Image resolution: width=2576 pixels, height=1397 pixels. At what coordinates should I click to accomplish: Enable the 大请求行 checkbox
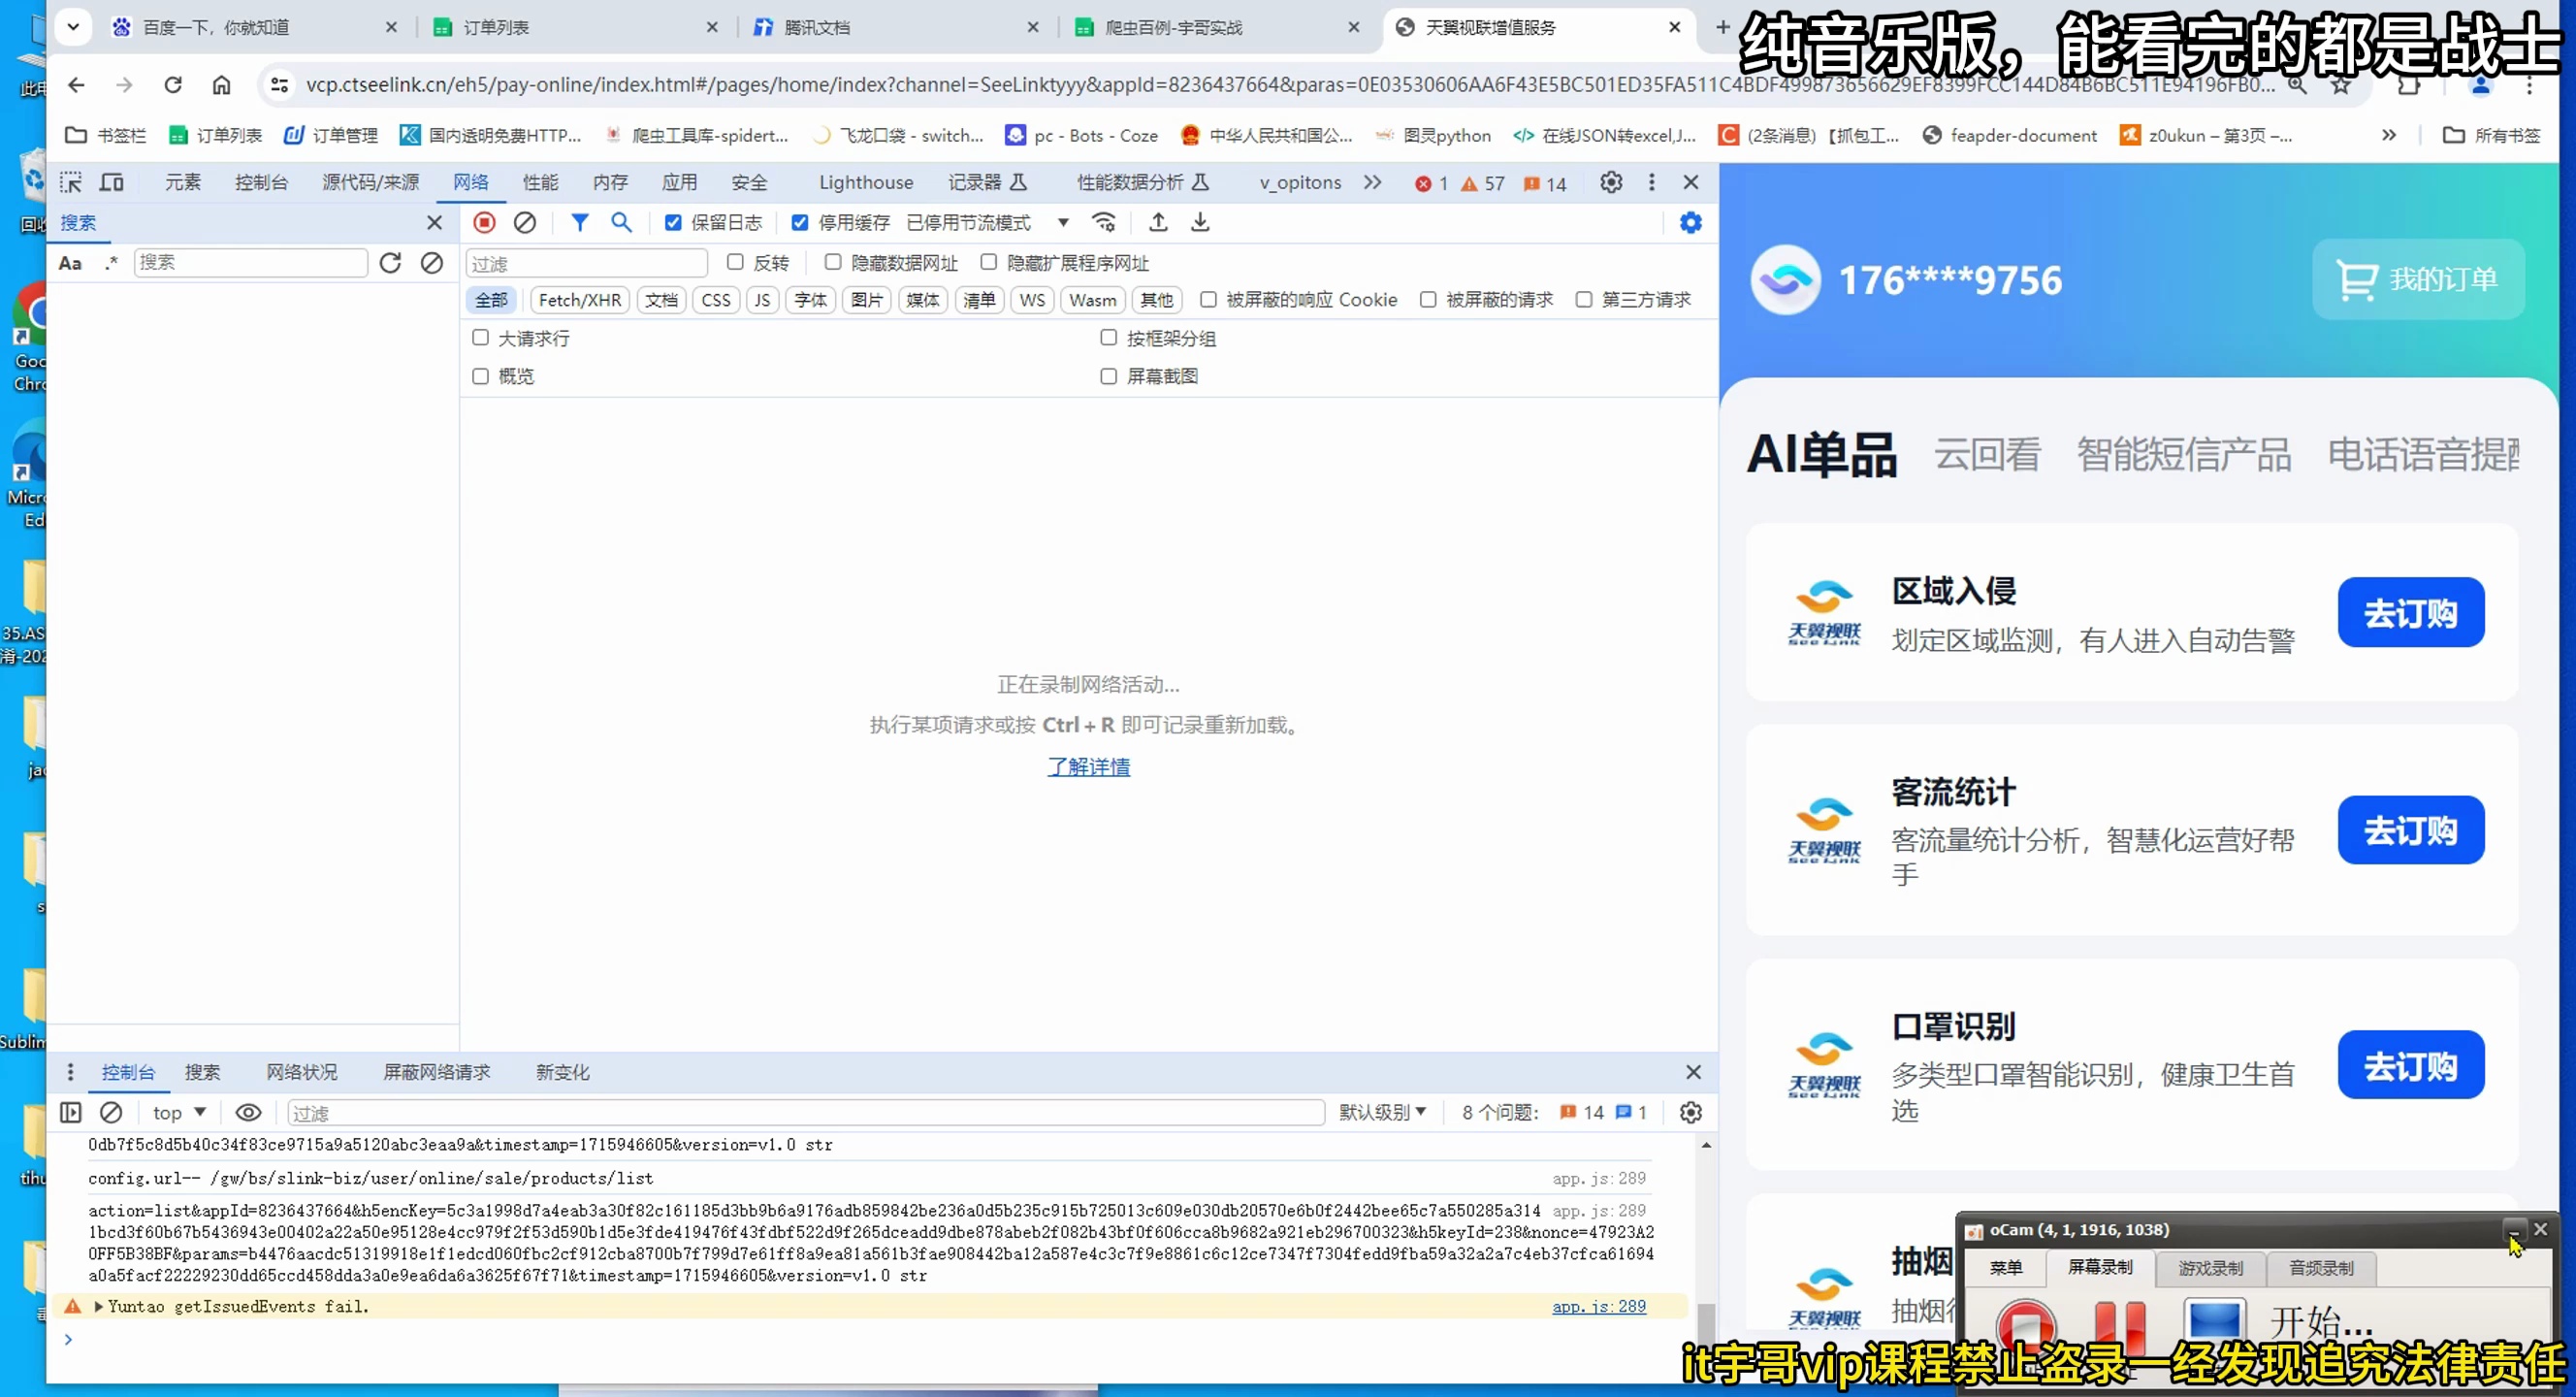pos(480,338)
